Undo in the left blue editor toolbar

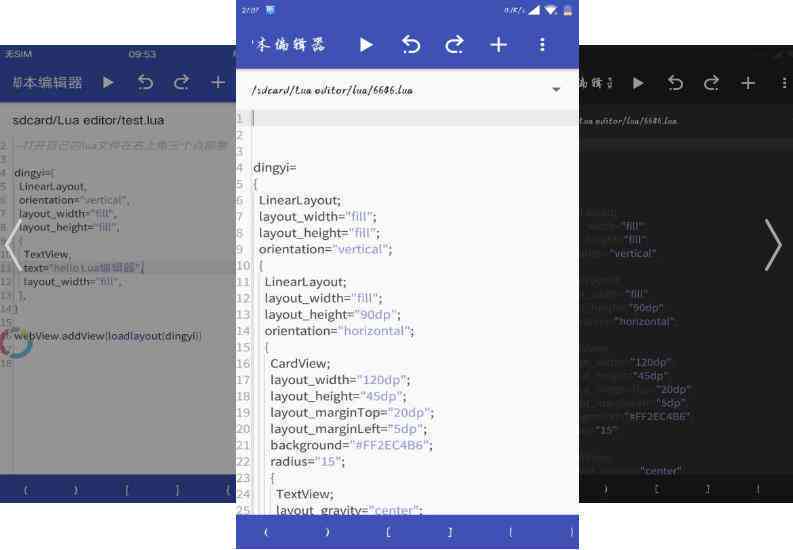145,82
